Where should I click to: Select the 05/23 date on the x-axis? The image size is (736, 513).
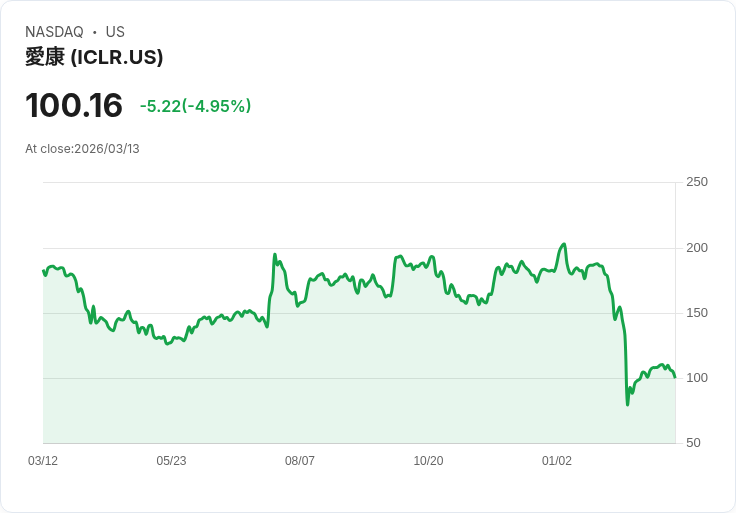point(171,461)
